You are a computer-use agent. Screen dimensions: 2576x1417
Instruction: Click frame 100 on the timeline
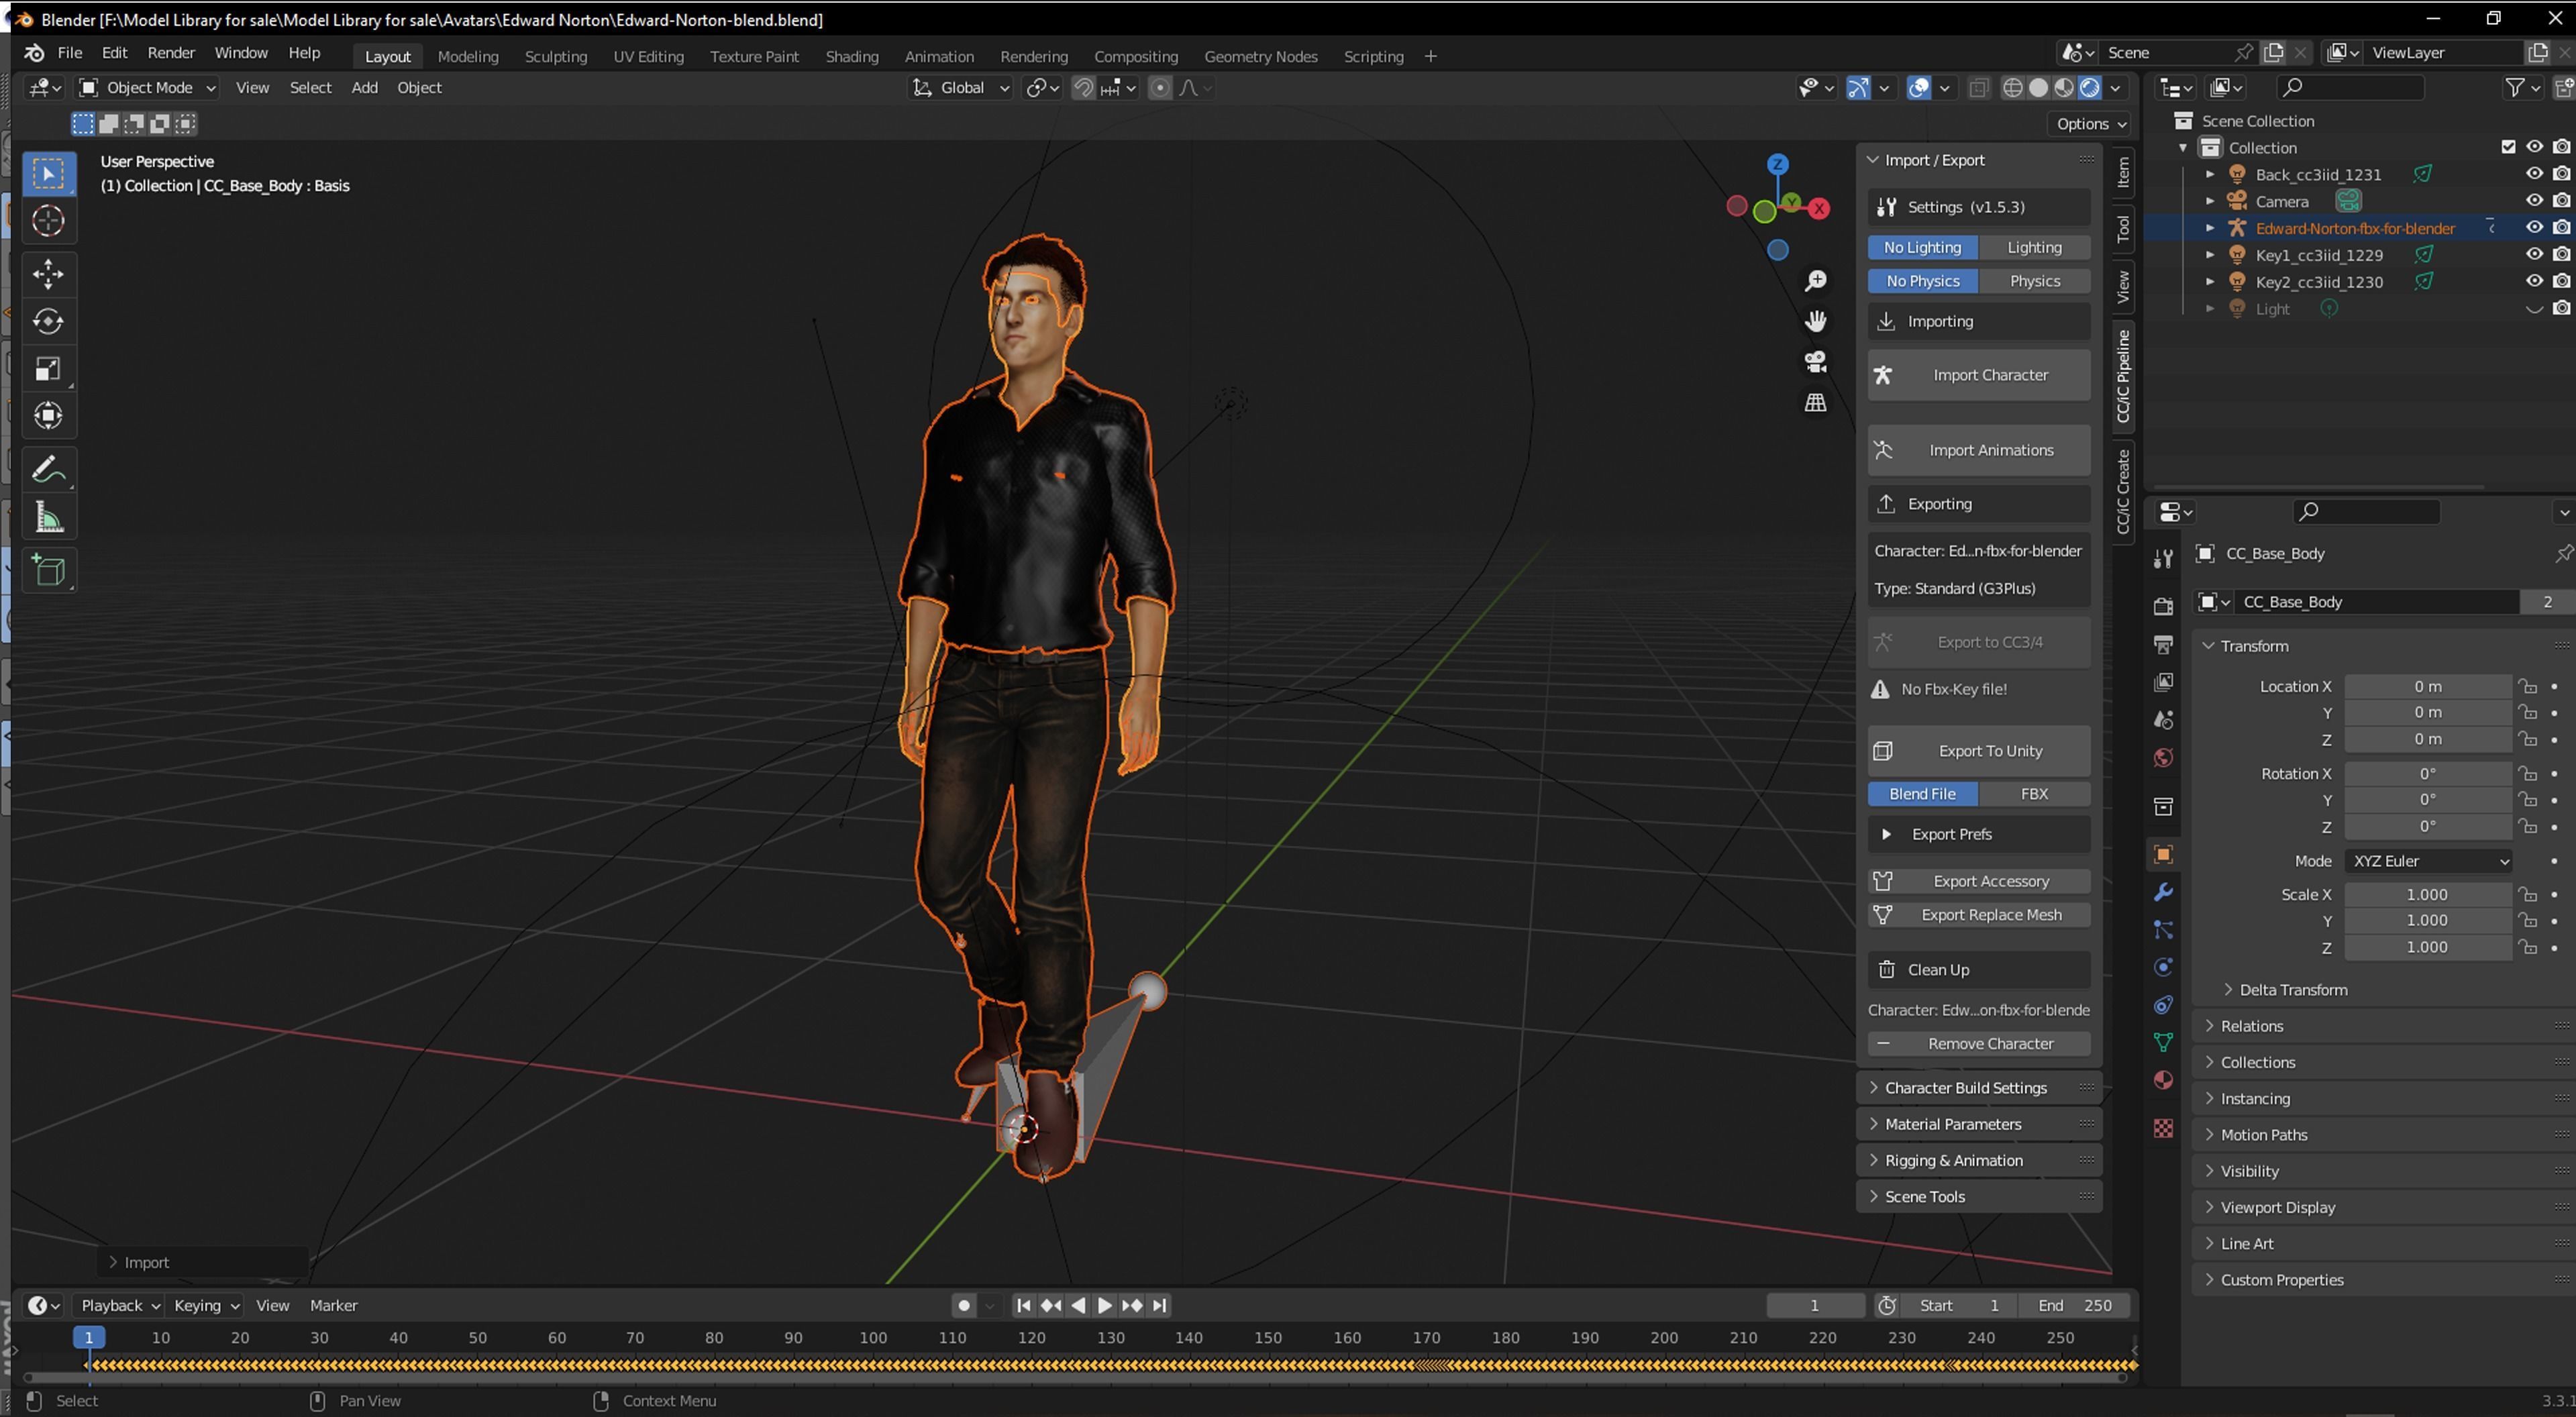[872, 1338]
